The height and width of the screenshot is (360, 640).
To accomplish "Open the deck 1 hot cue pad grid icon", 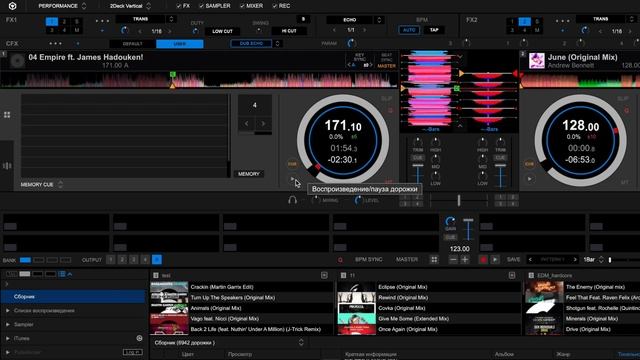I will pyautogui.click(x=7, y=115).
